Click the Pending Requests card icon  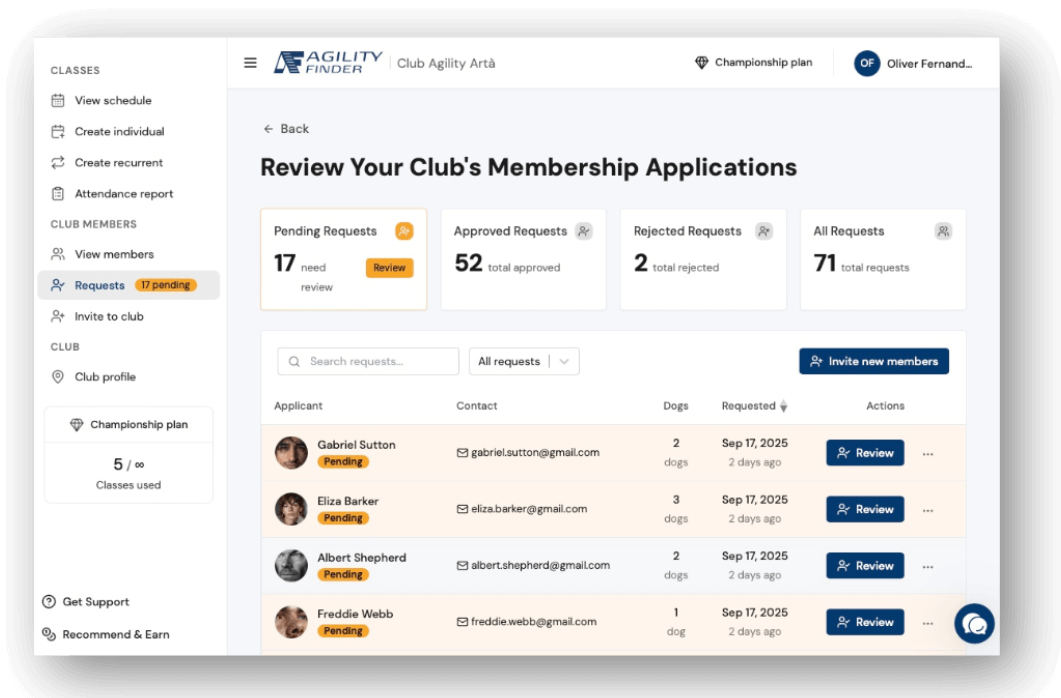pyautogui.click(x=404, y=231)
